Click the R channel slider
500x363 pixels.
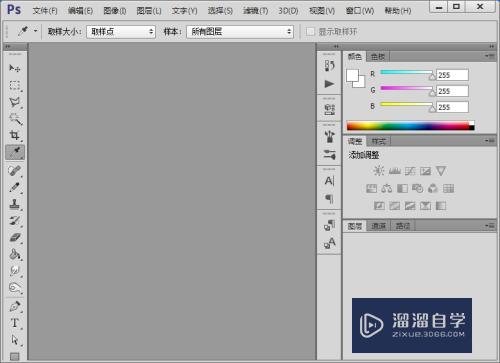[x=407, y=72]
